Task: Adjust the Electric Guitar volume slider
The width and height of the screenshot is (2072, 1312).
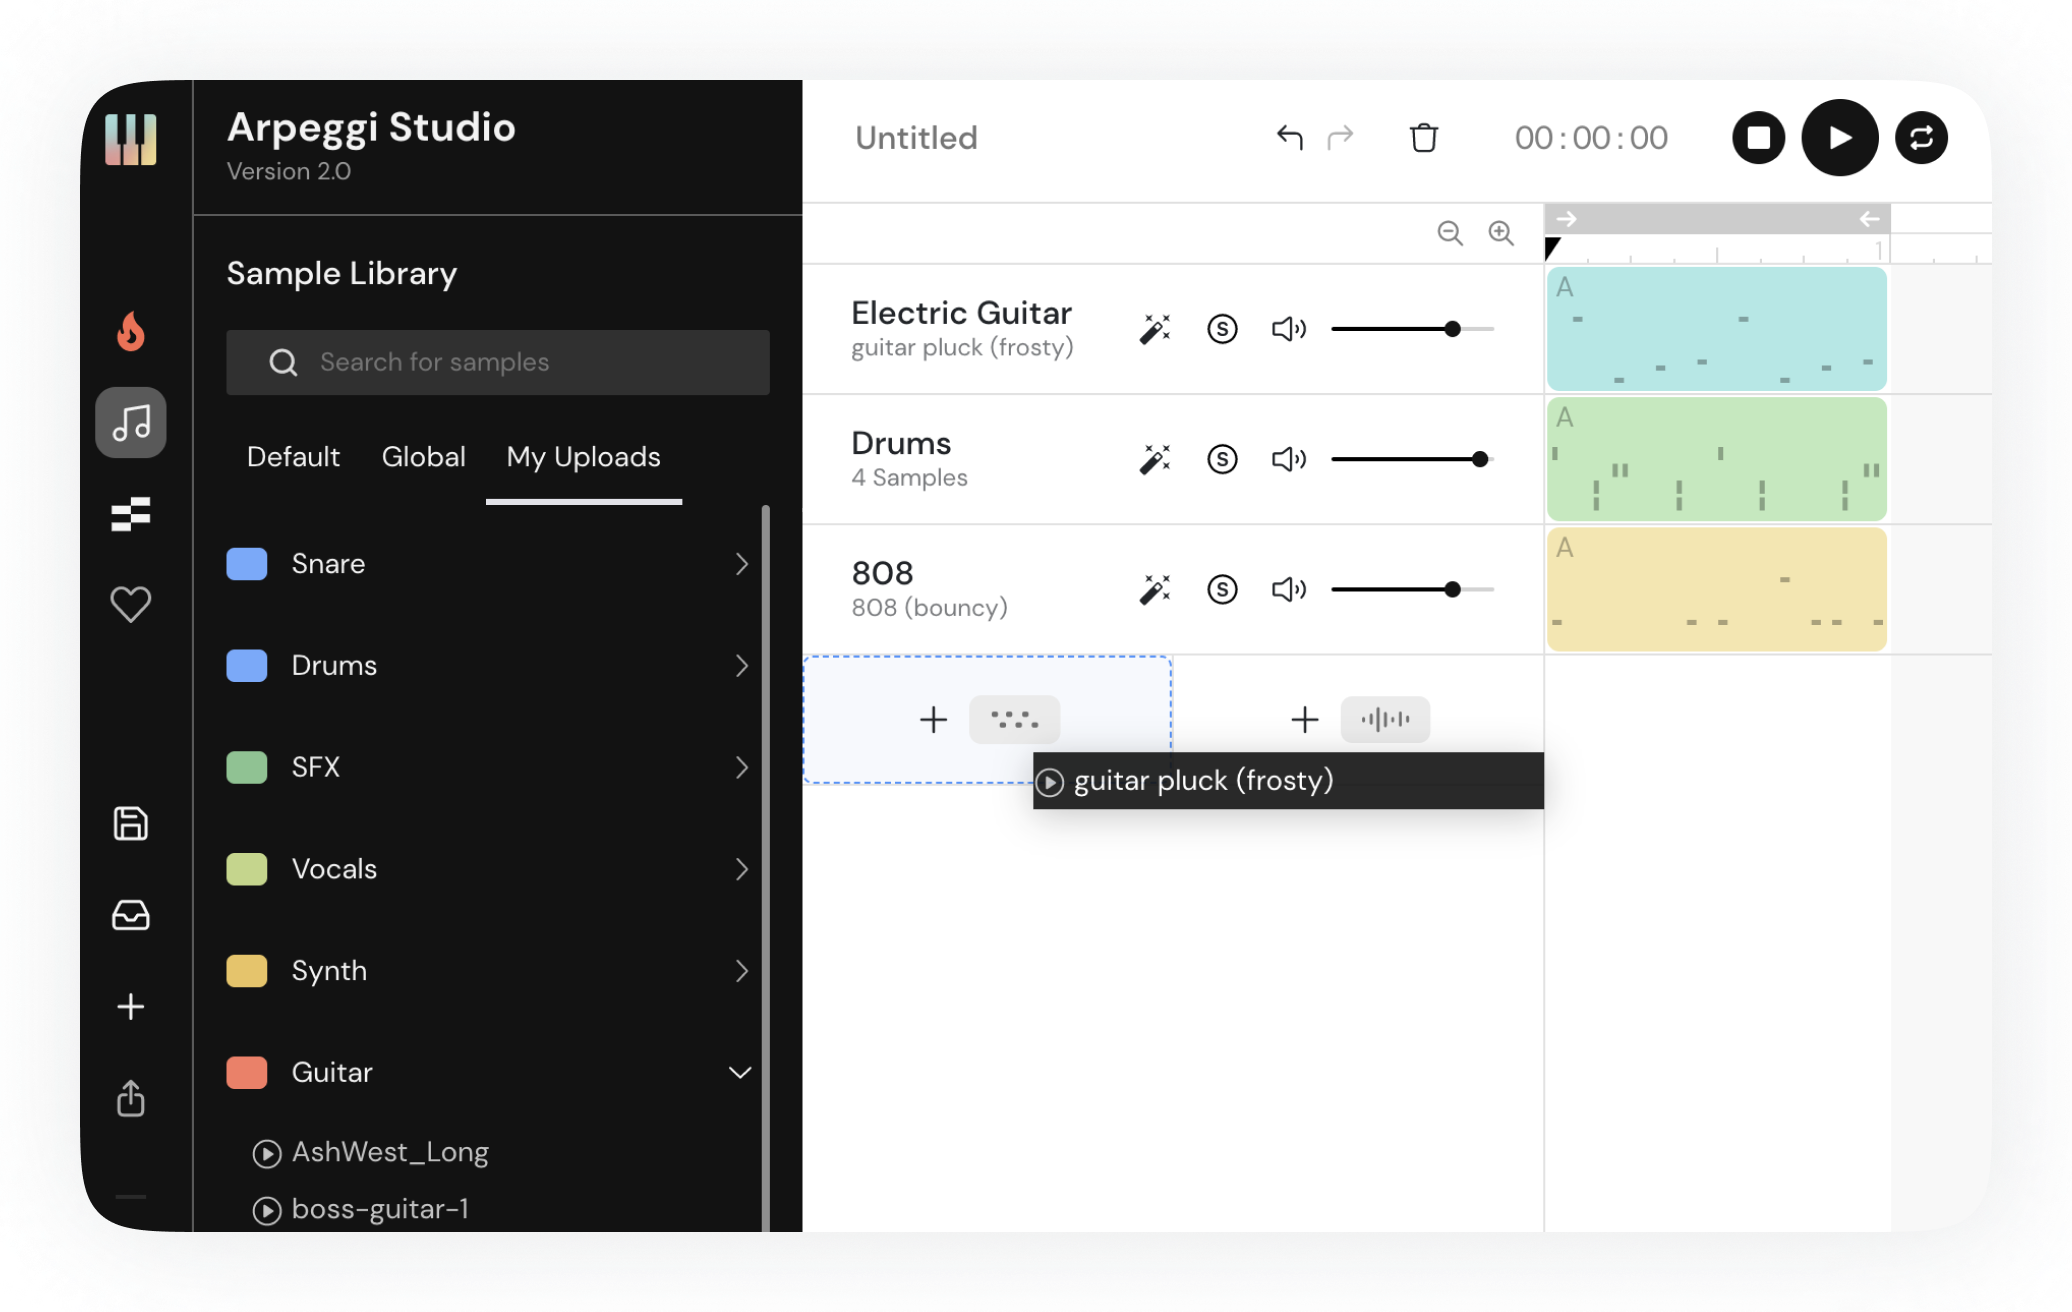Action: tap(1452, 329)
